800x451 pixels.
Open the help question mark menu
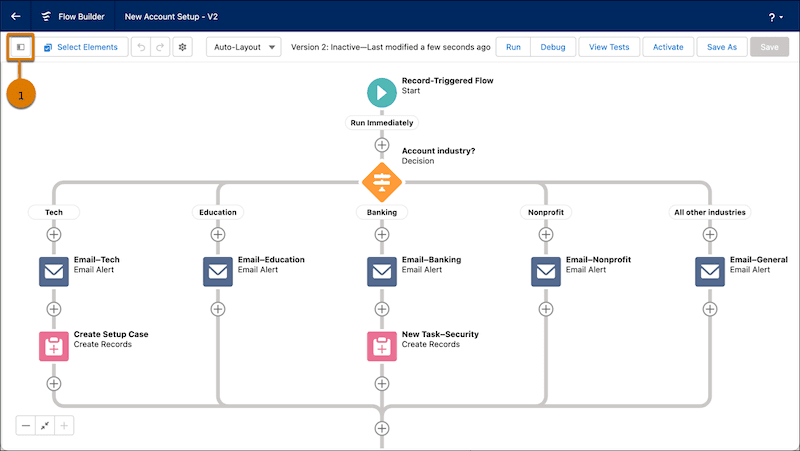tap(776, 17)
